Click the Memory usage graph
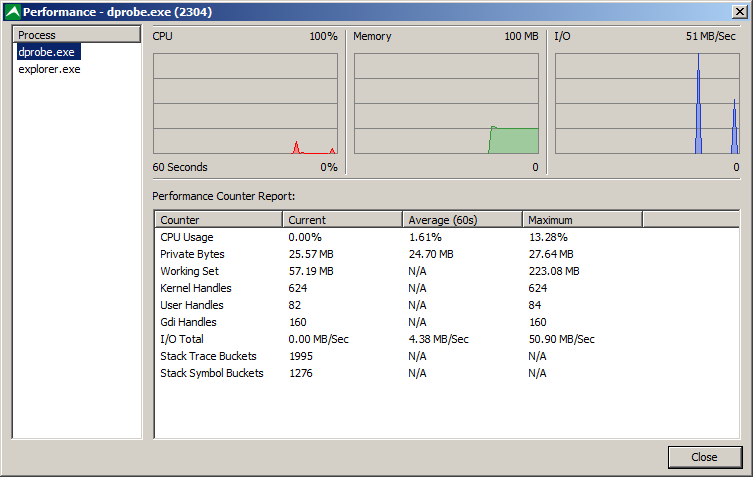Viewport: 753px width, 477px height. 446,103
